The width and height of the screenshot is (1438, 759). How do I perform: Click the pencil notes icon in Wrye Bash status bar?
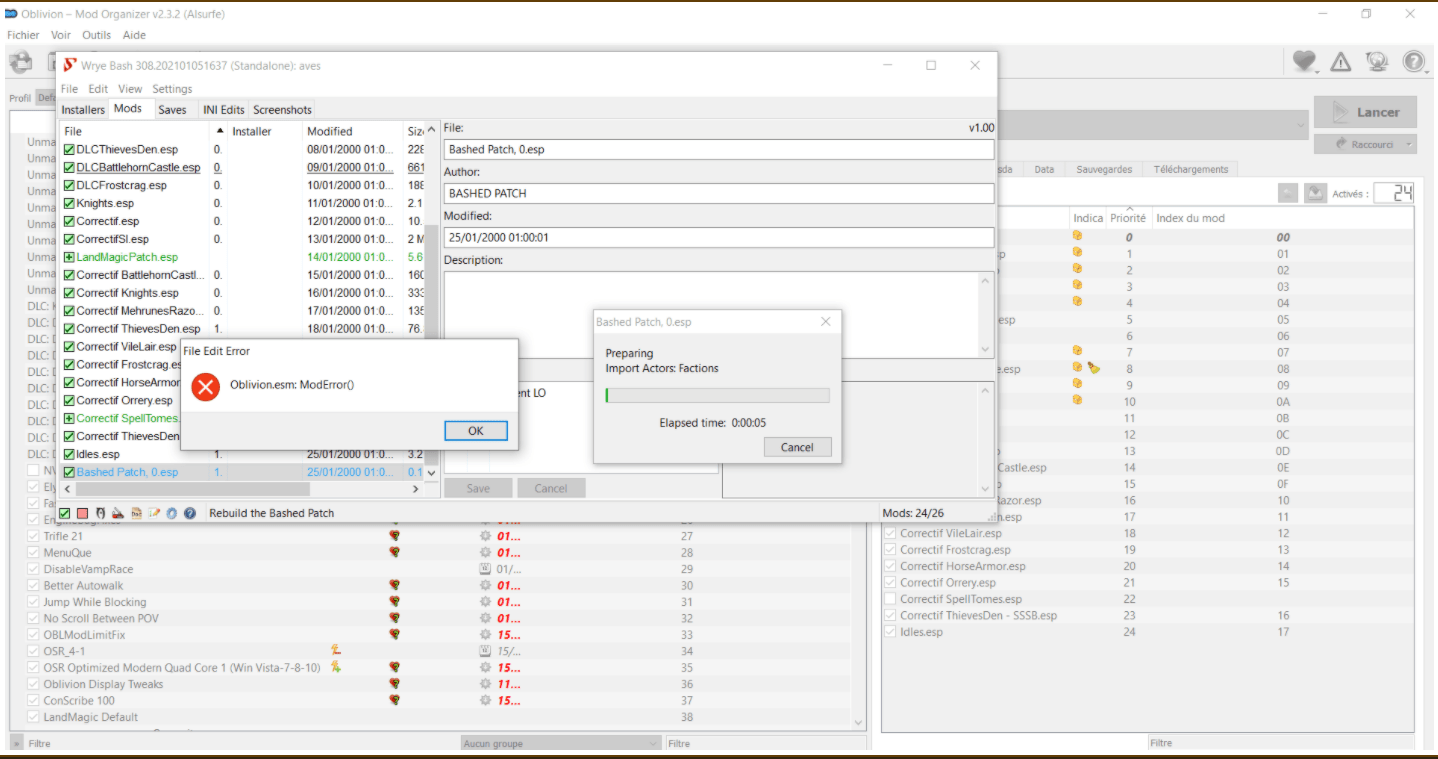(x=154, y=513)
